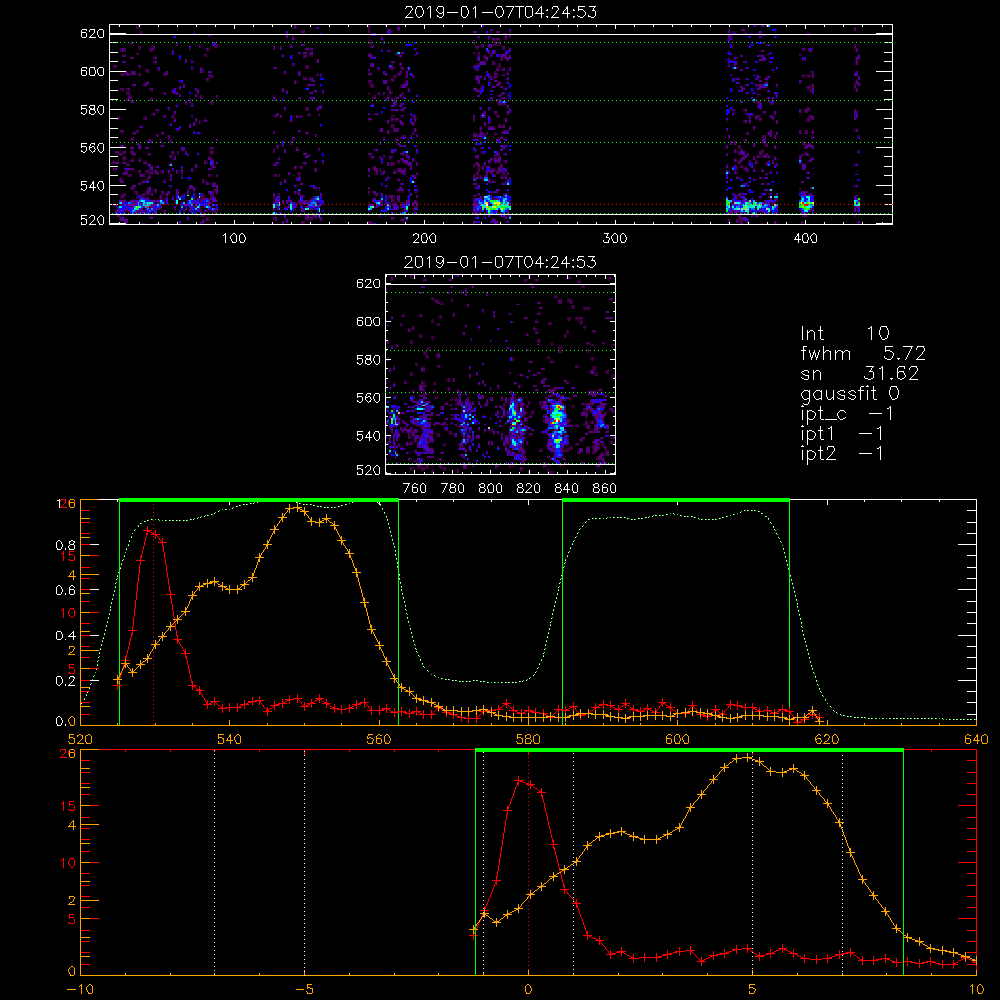
Task: Click x-axis label 5 on bottom plot
Action: [x=753, y=990]
